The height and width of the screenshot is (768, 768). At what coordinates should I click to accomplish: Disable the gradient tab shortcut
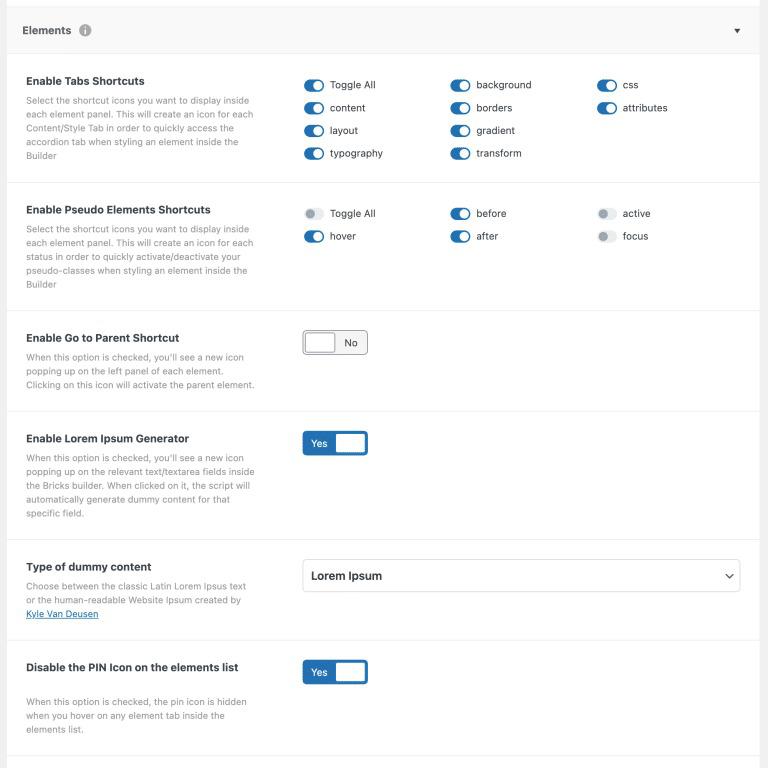(460, 131)
